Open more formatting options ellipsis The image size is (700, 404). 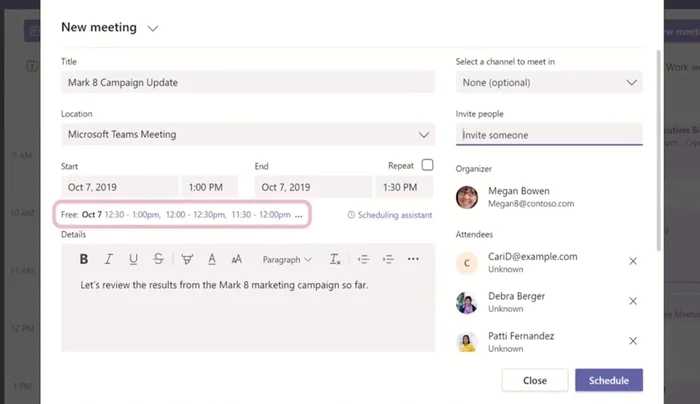click(x=413, y=259)
